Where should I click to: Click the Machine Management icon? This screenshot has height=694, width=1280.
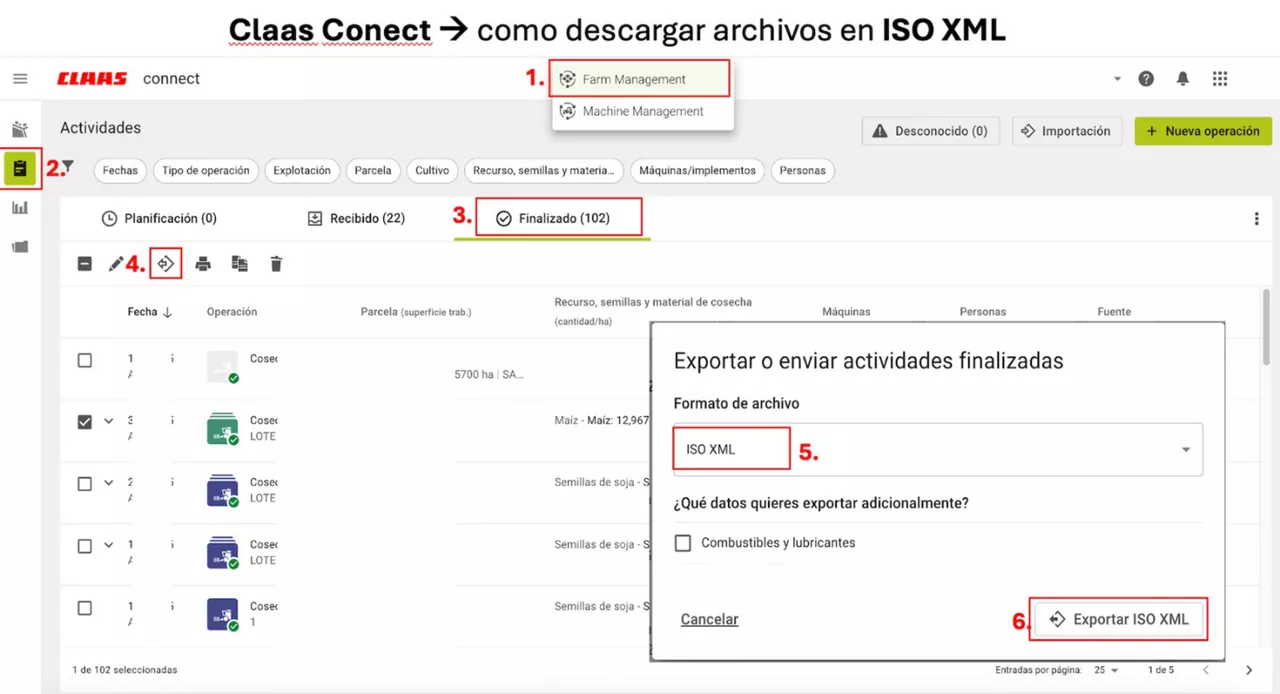(x=568, y=112)
